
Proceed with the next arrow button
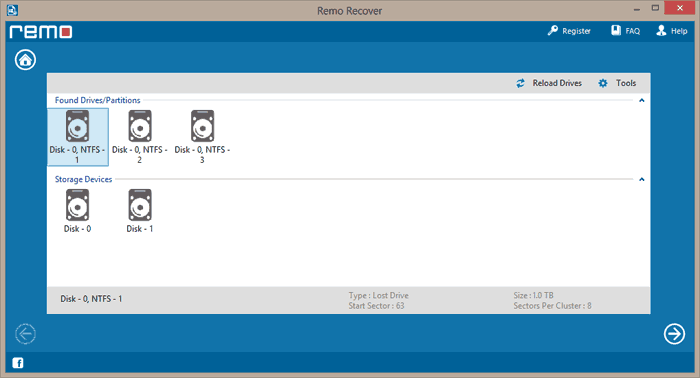click(674, 334)
